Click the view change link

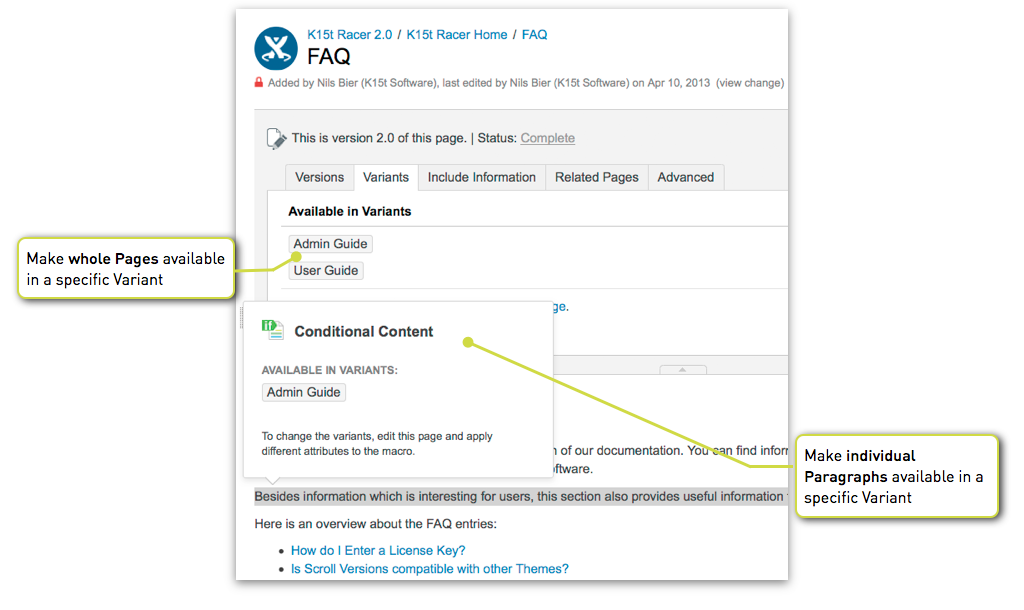[x=750, y=83]
